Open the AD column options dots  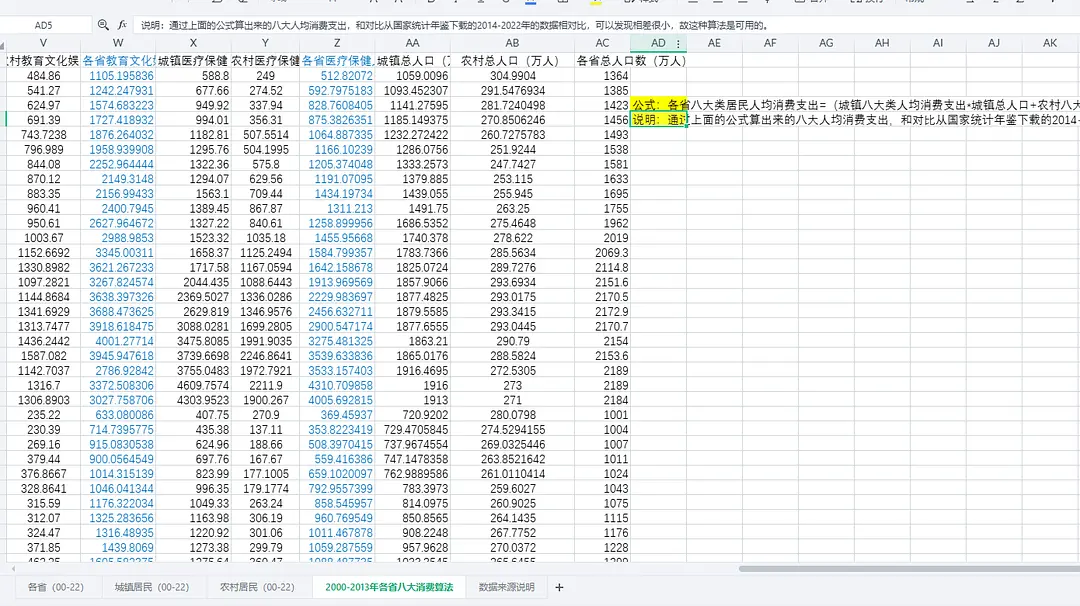pos(678,43)
